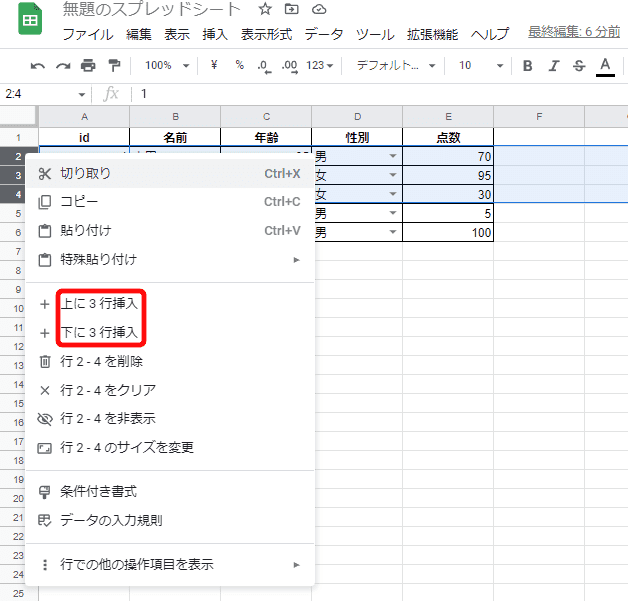Click header cell 名前
The image size is (628, 601).
coord(175,137)
